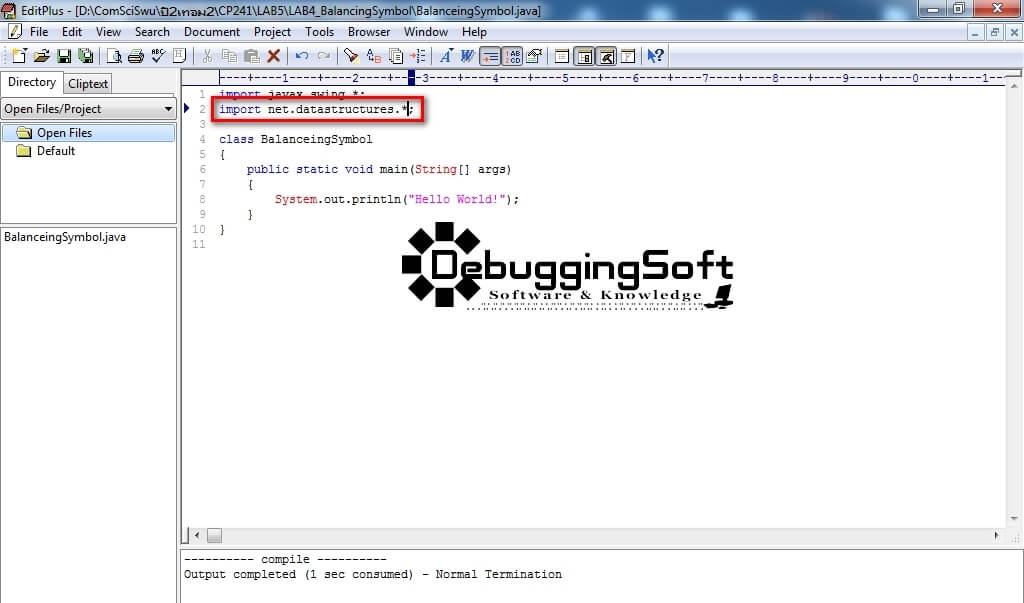Open Print Preview from the toolbar
1024x603 pixels.
click(x=114, y=56)
